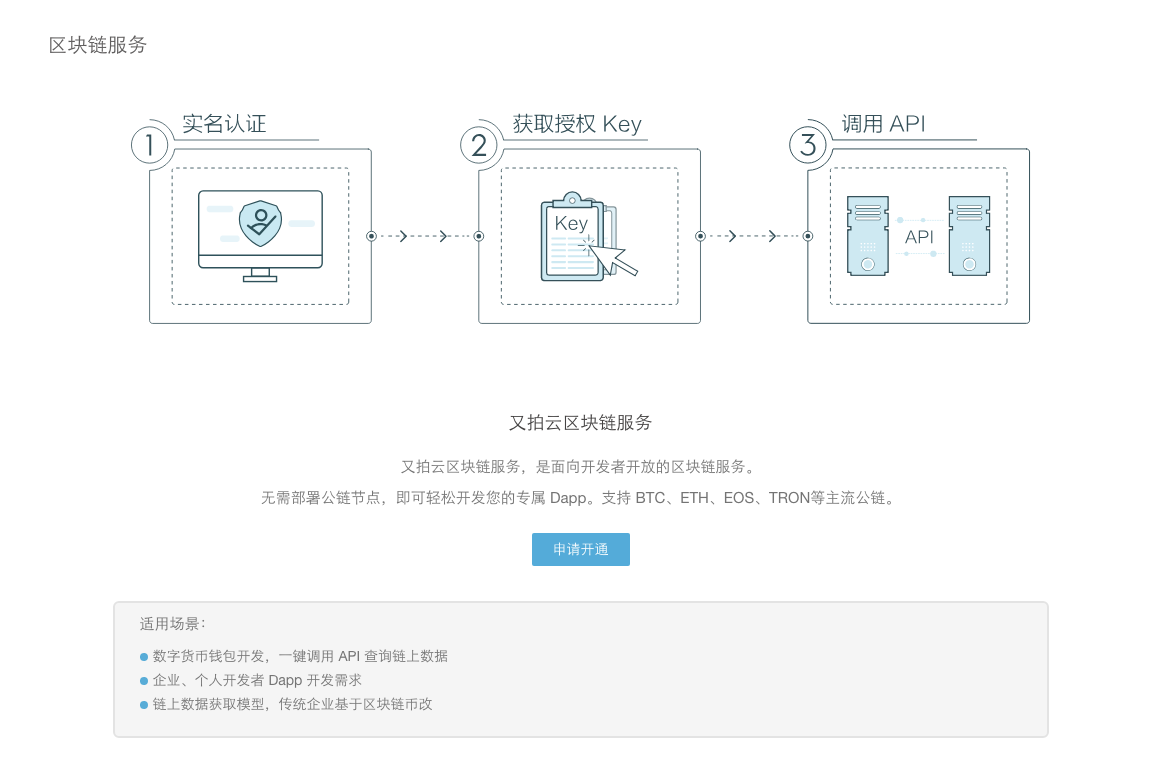
Task: Click the 申请开通 button
Action: tap(580, 549)
